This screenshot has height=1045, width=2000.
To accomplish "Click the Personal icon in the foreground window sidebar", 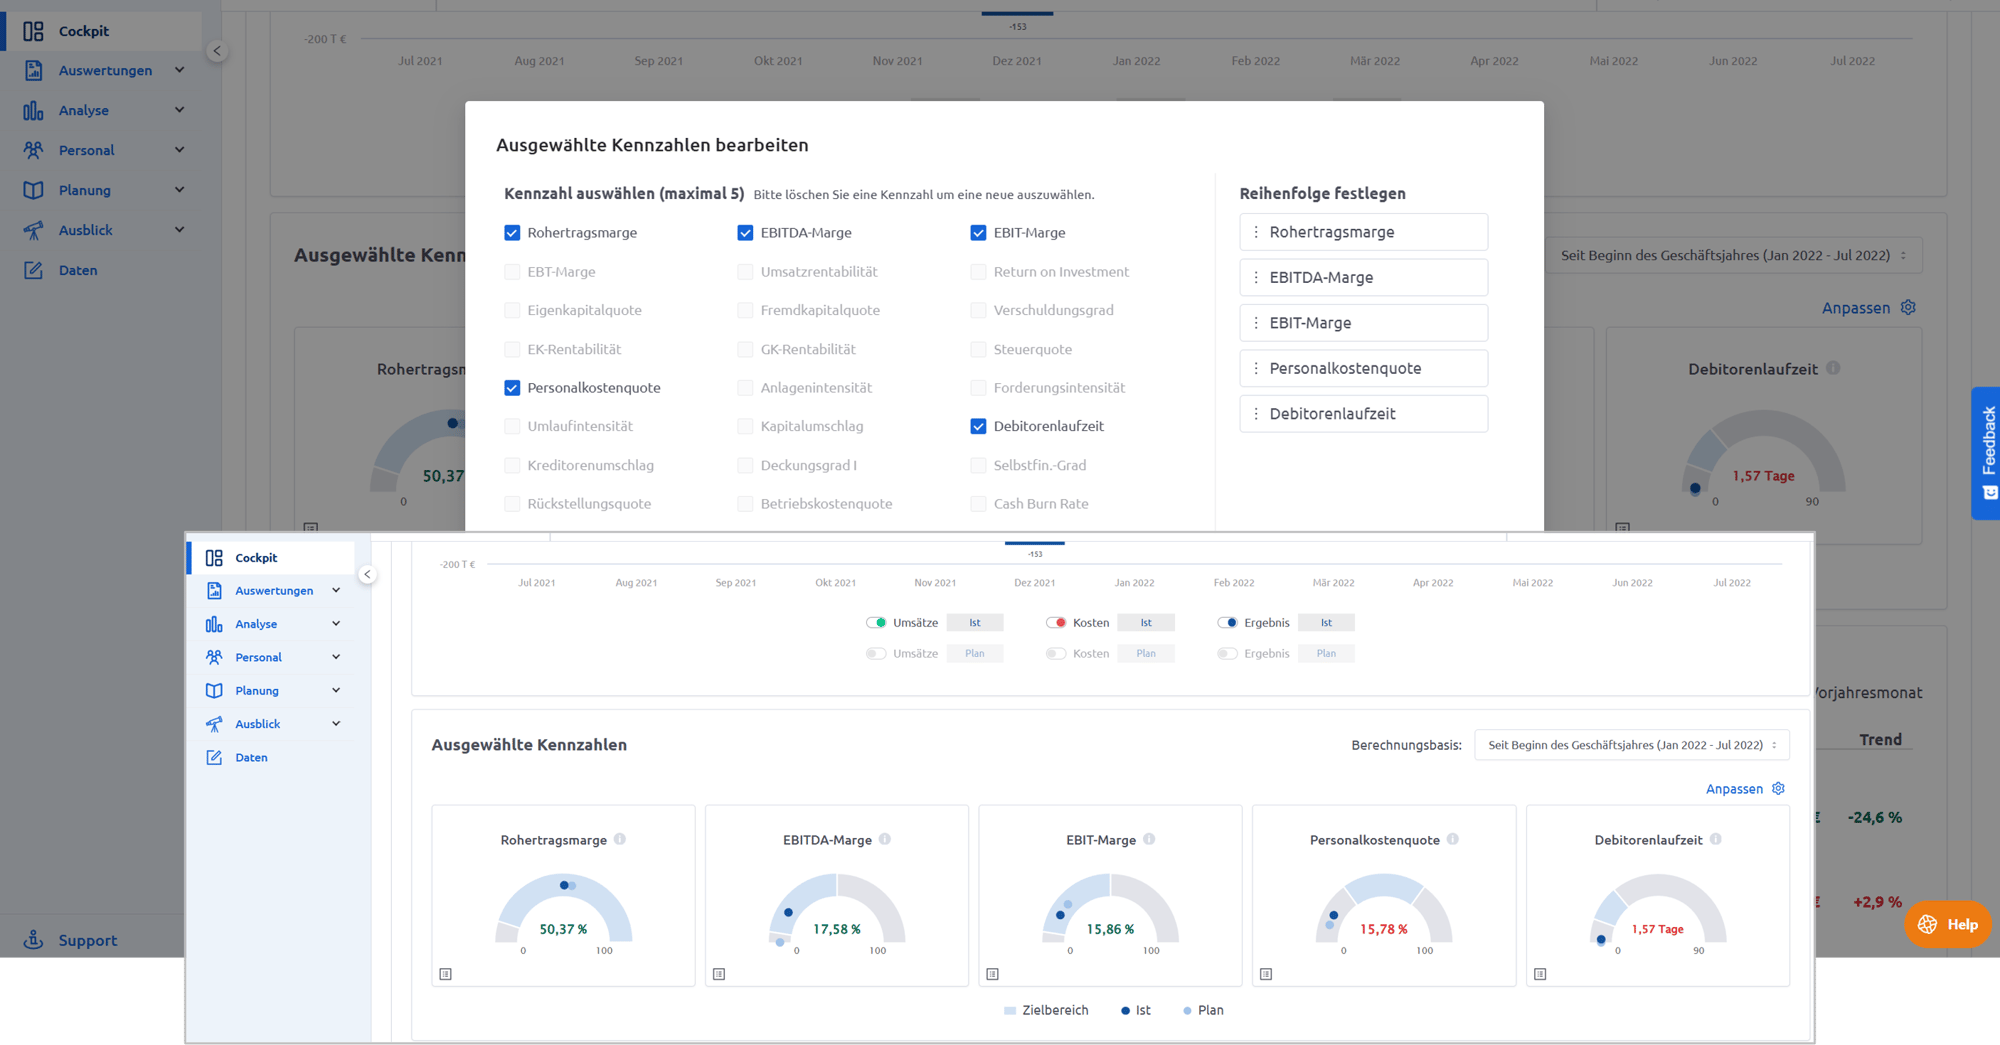I will tap(214, 657).
